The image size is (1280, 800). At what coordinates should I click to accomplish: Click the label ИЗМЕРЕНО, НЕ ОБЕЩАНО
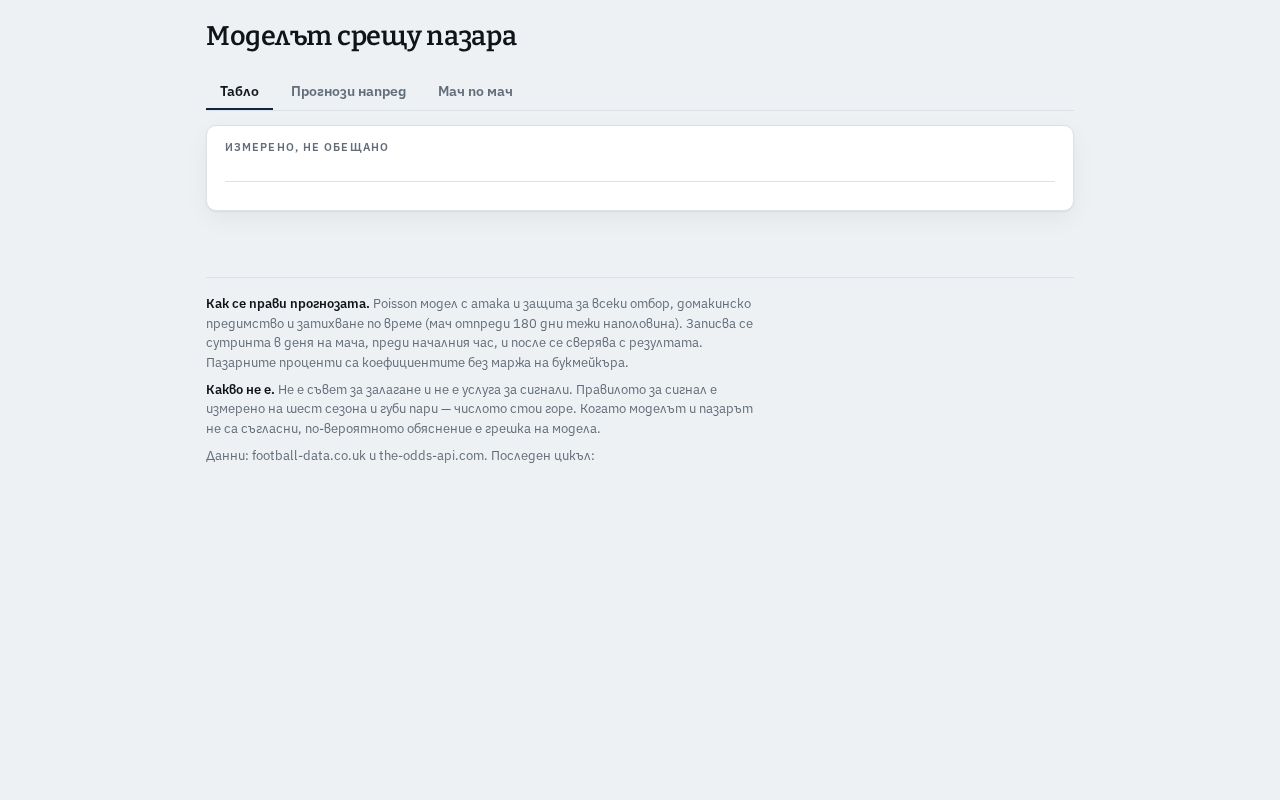coord(307,147)
